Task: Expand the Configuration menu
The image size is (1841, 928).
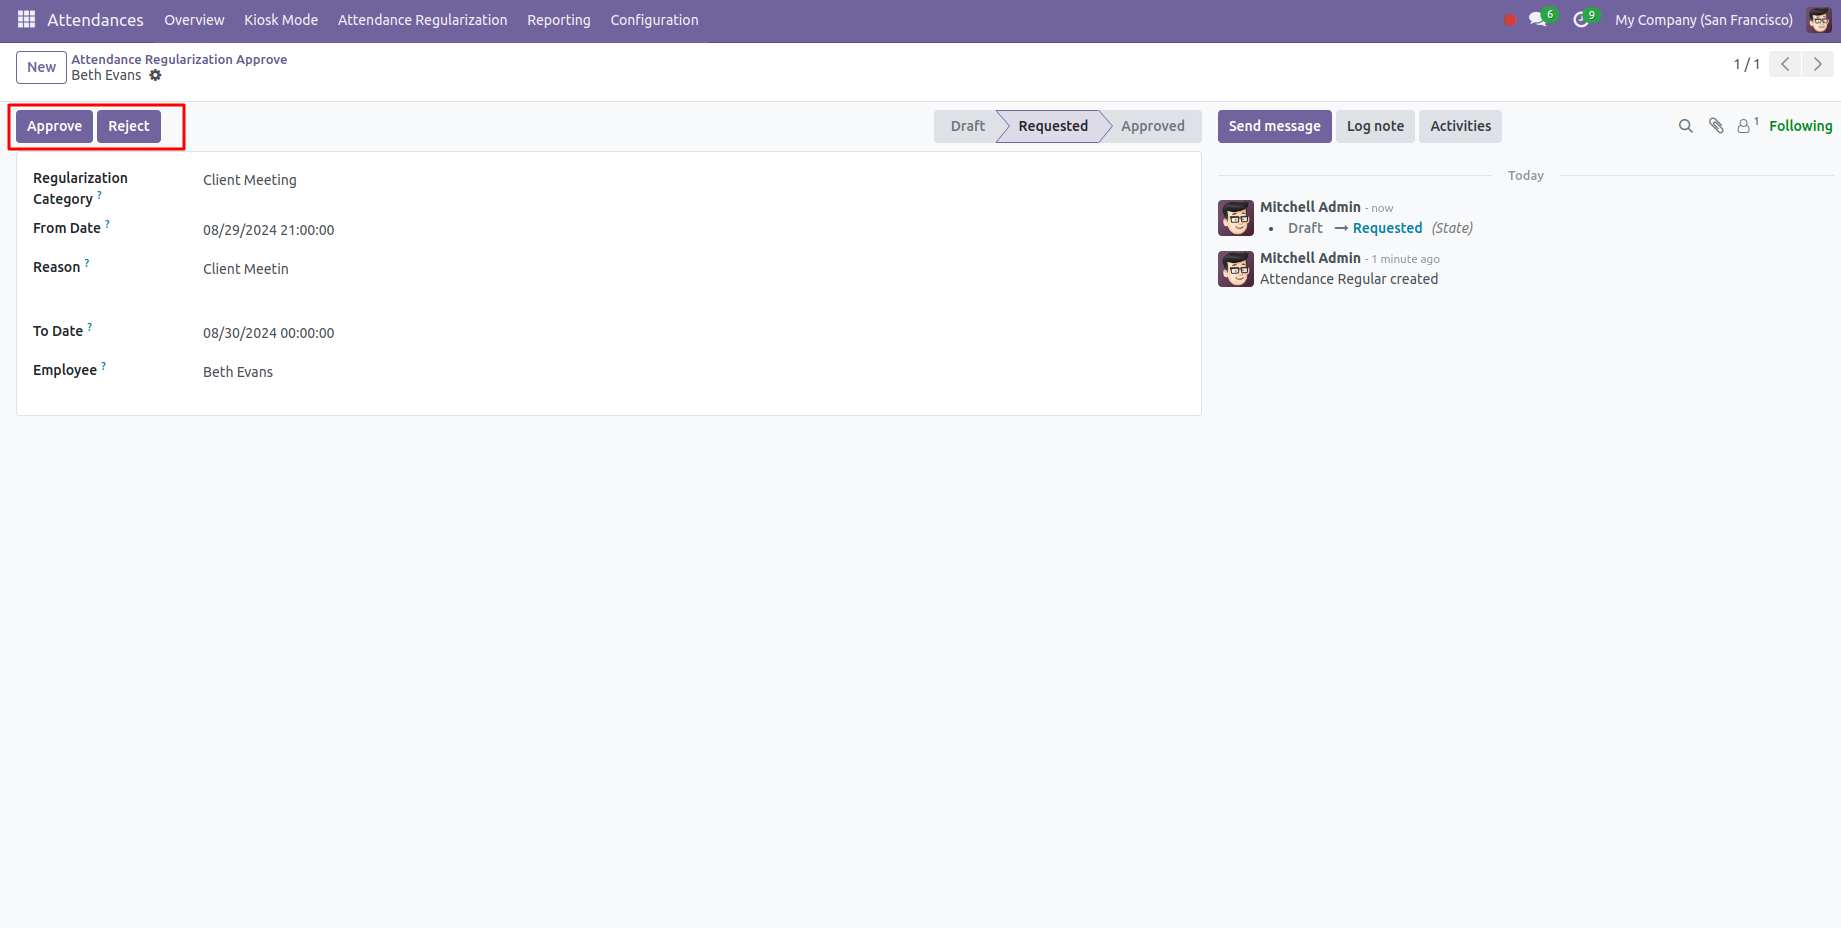Action: [x=654, y=20]
